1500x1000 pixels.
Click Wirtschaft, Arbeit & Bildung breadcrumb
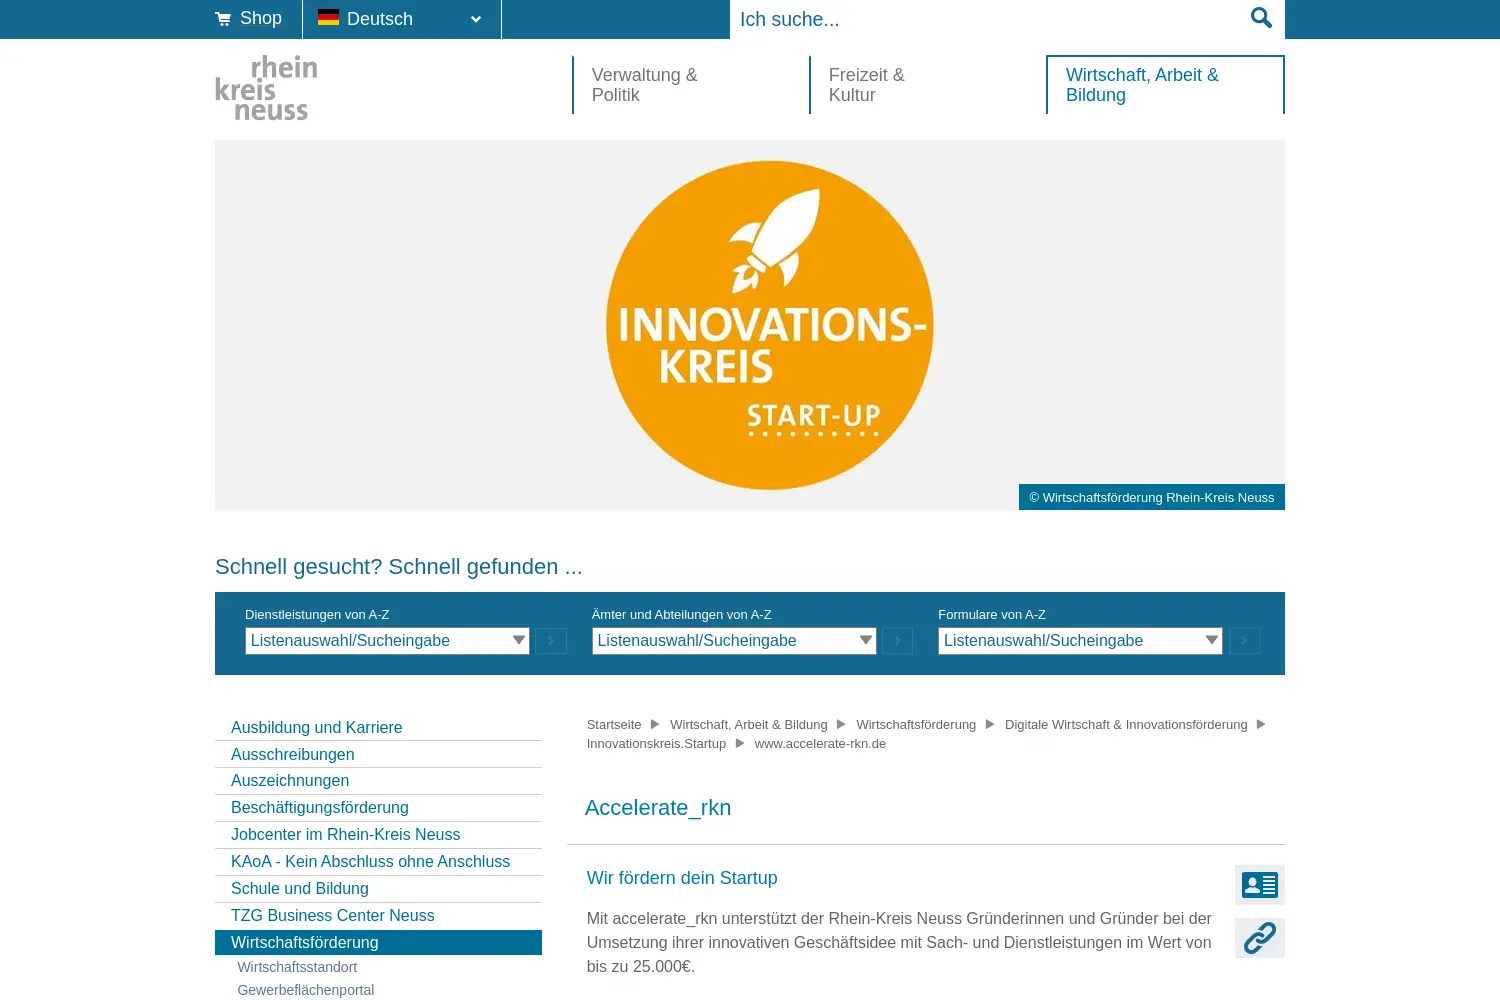click(748, 725)
